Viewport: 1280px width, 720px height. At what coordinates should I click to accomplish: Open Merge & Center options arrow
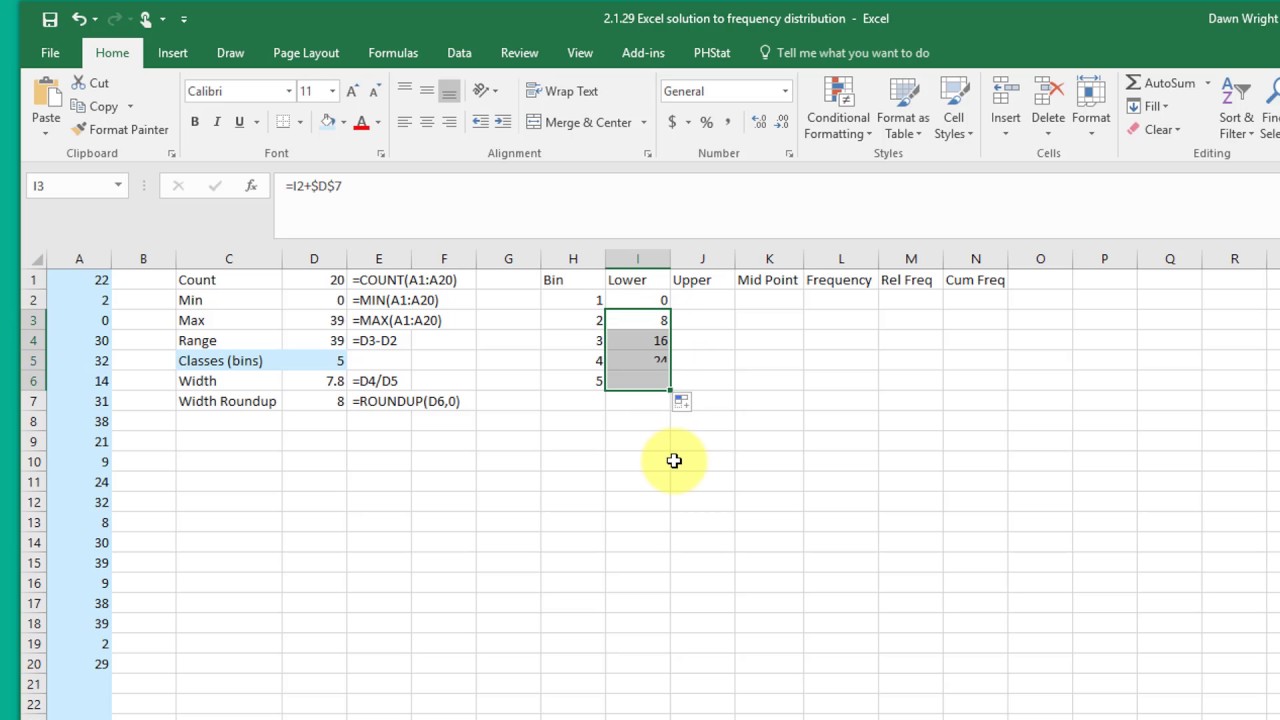pos(643,122)
